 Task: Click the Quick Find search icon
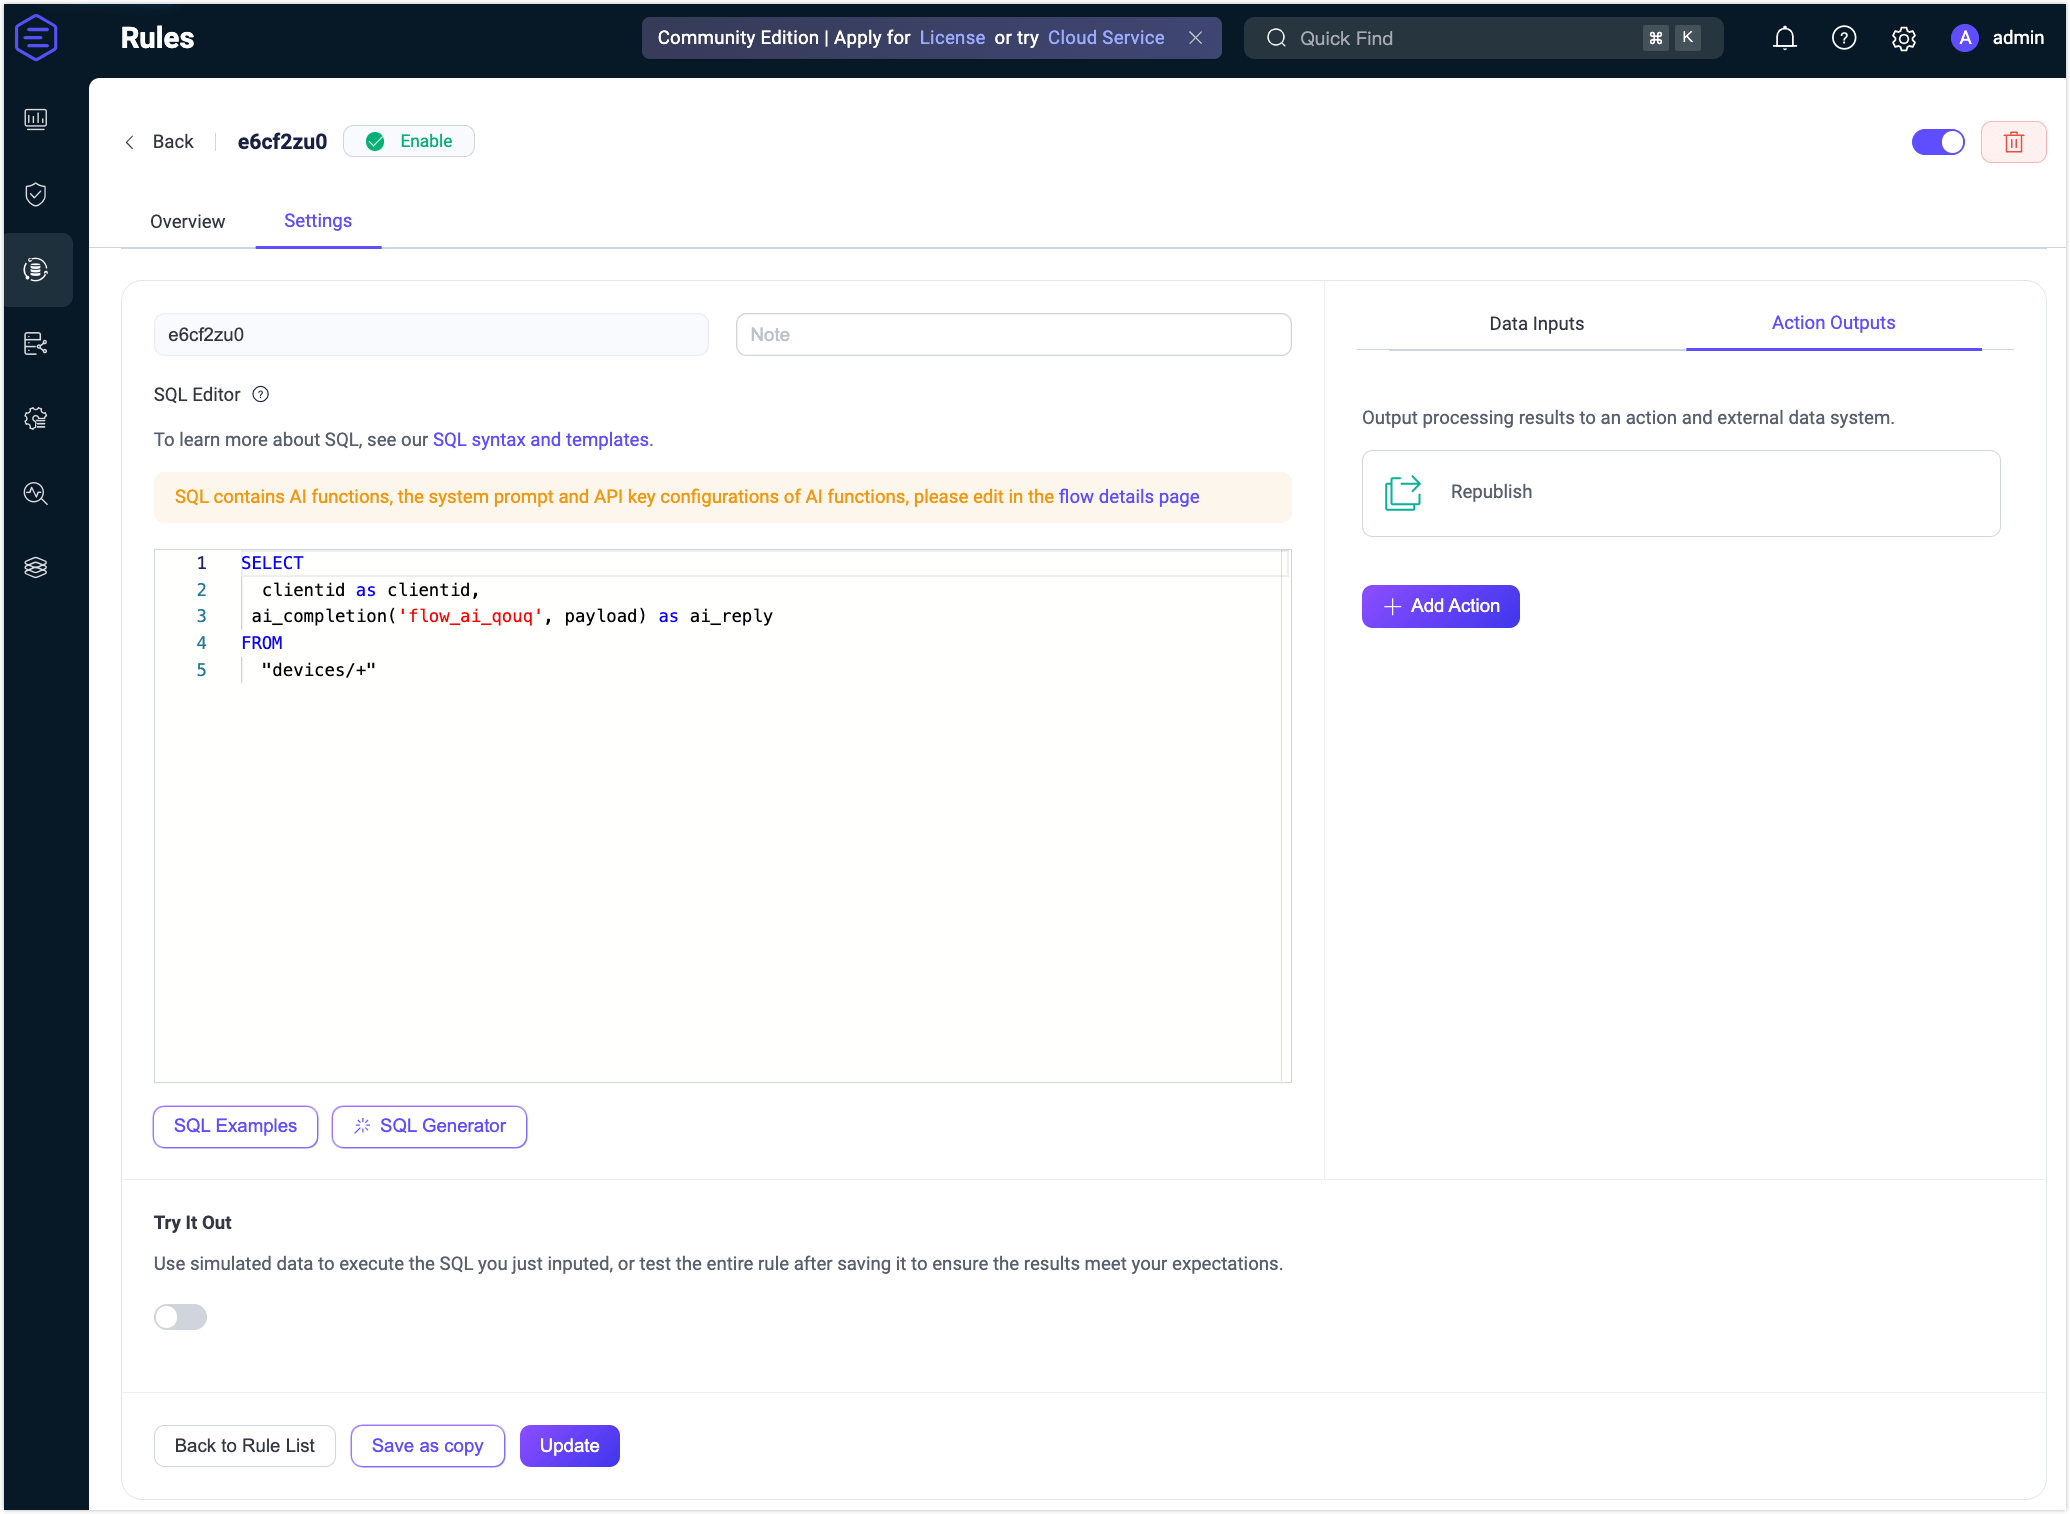1276,38
